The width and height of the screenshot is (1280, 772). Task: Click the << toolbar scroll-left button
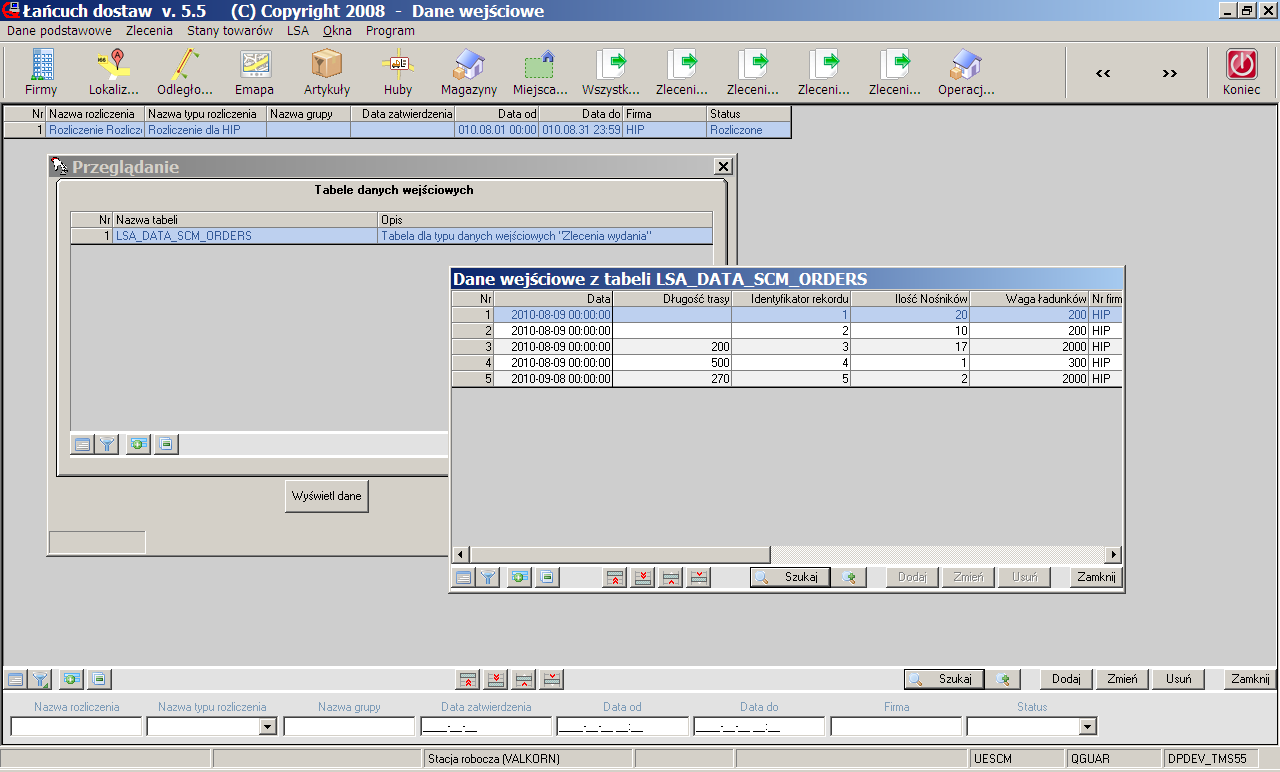point(1103,73)
